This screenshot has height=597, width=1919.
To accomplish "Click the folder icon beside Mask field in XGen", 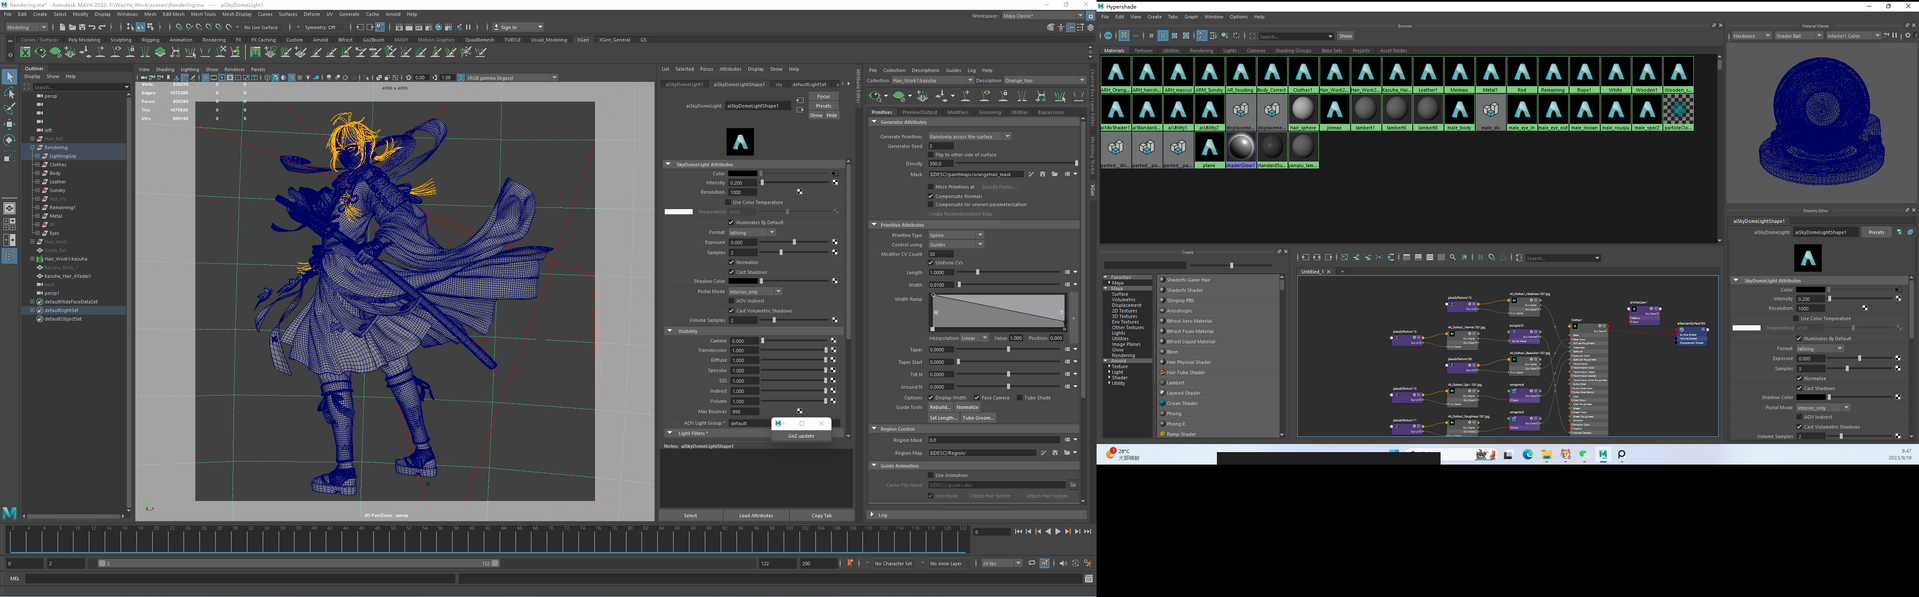I will [x=1054, y=174].
